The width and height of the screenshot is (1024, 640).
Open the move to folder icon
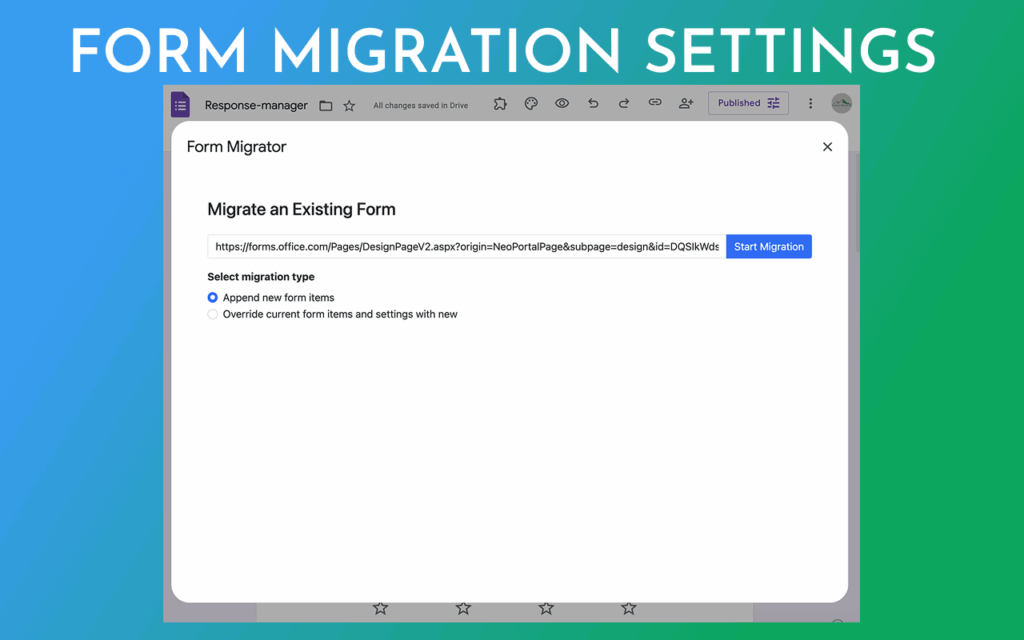(x=326, y=105)
